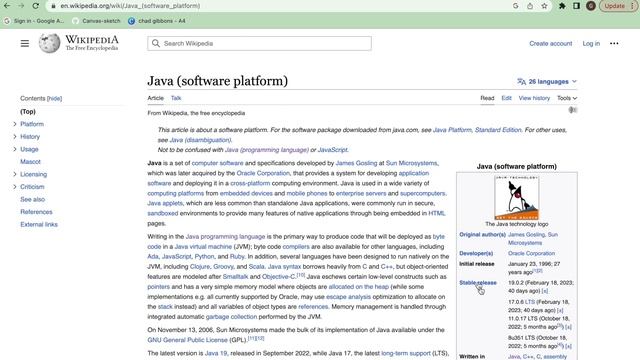640x360 pixels.
Task: Open the Tools dropdown menu
Action: click(x=567, y=98)
